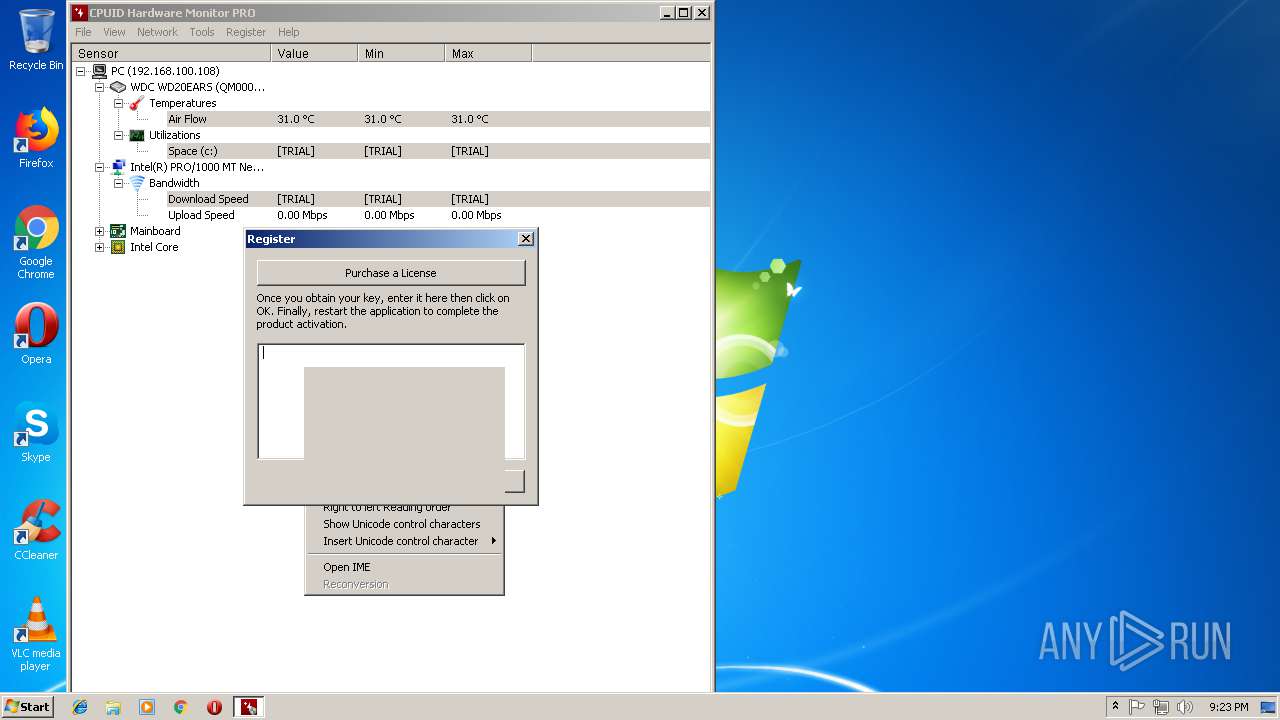Open Chrome from the taskbar
The image size is (1280, 720).
pyautogui.click(x=181, y=707)
